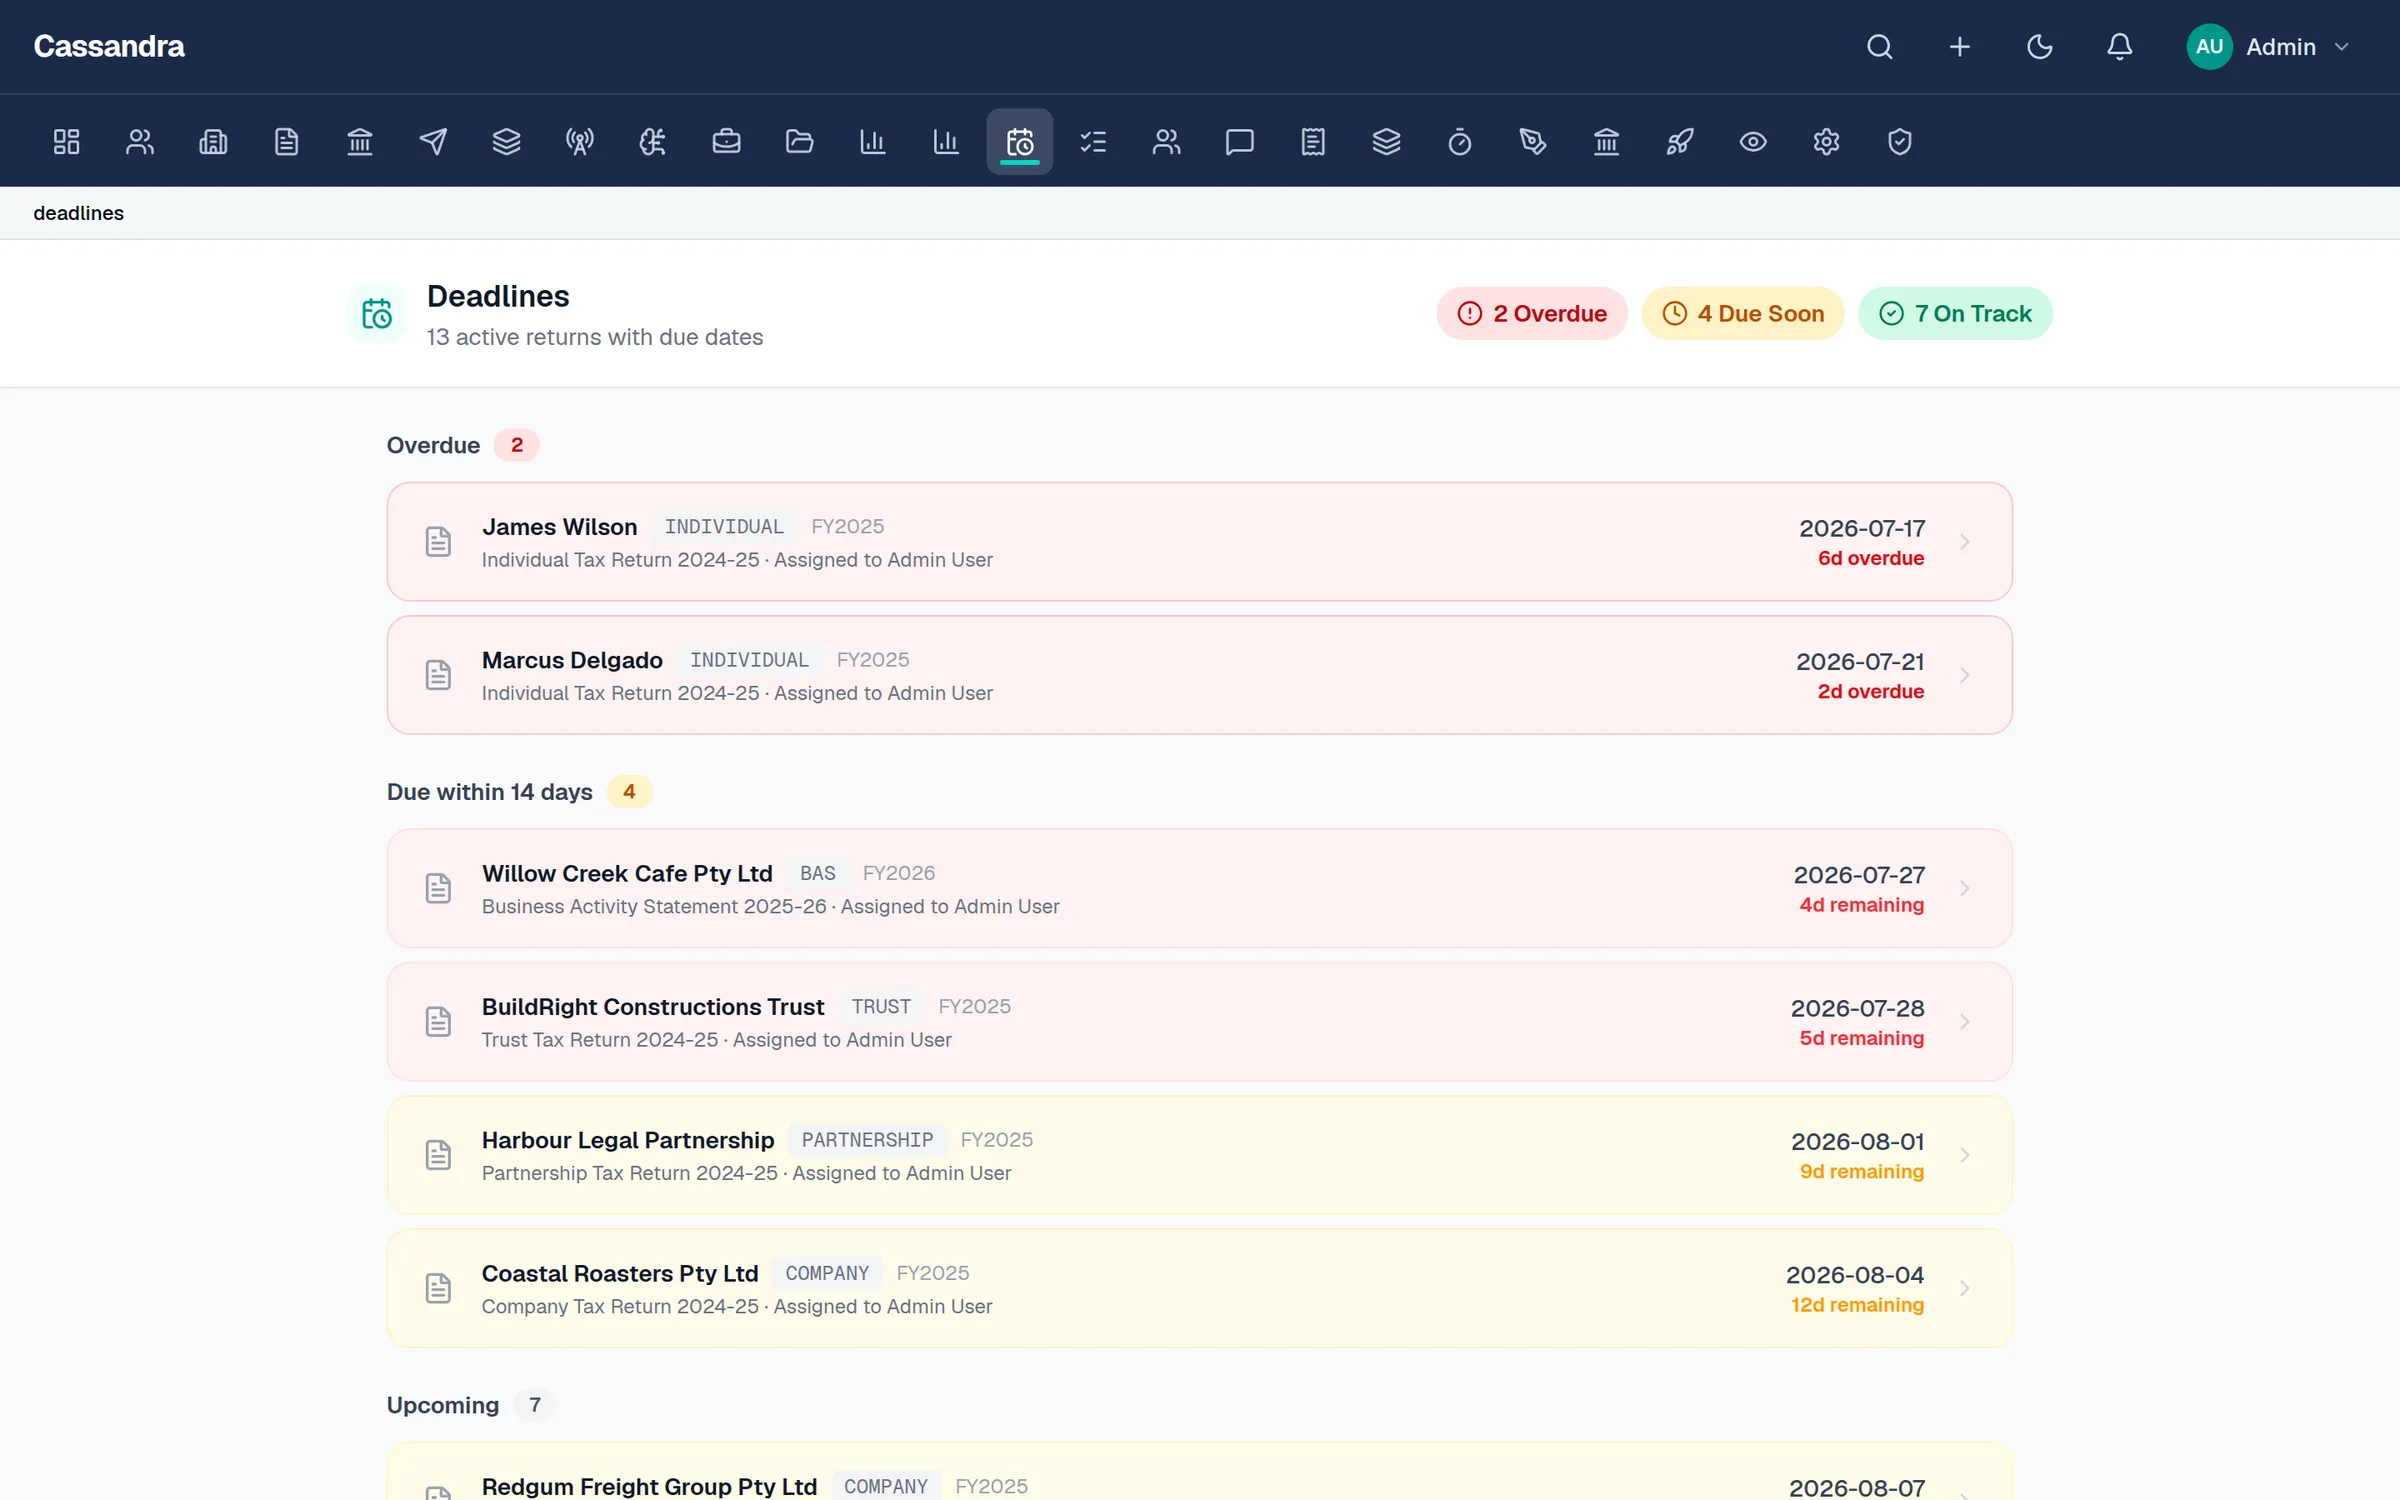The image size is (2400, 1500).
Task: Click the Deadlines header calendar icon
Action: click(377, 313)
